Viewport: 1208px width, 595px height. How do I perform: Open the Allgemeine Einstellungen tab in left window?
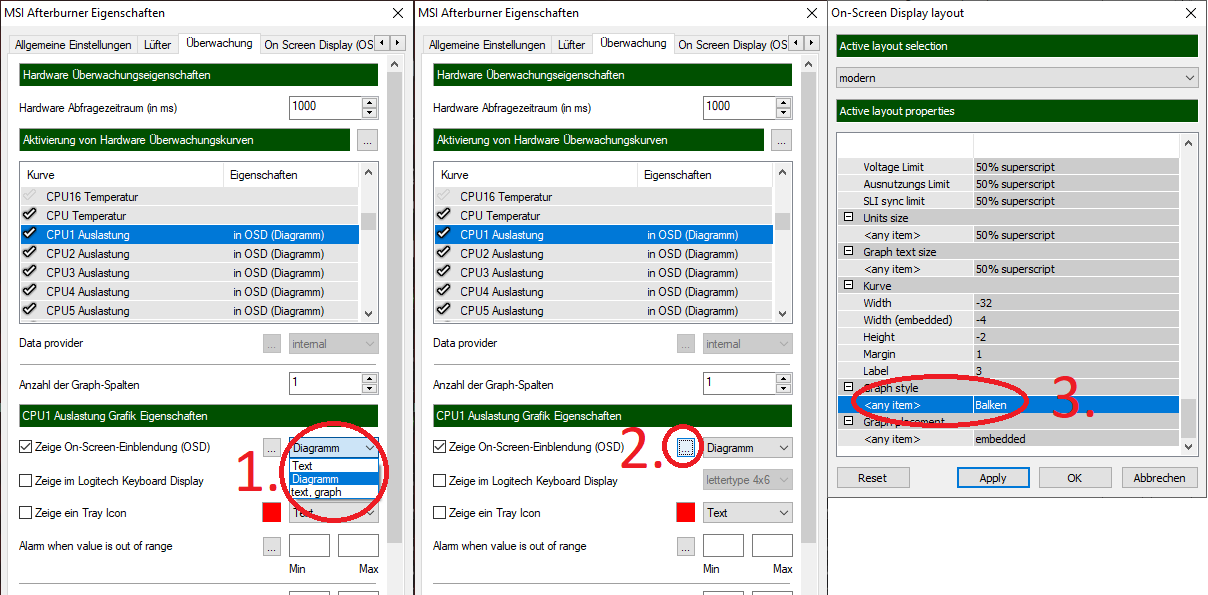(73, 45)
